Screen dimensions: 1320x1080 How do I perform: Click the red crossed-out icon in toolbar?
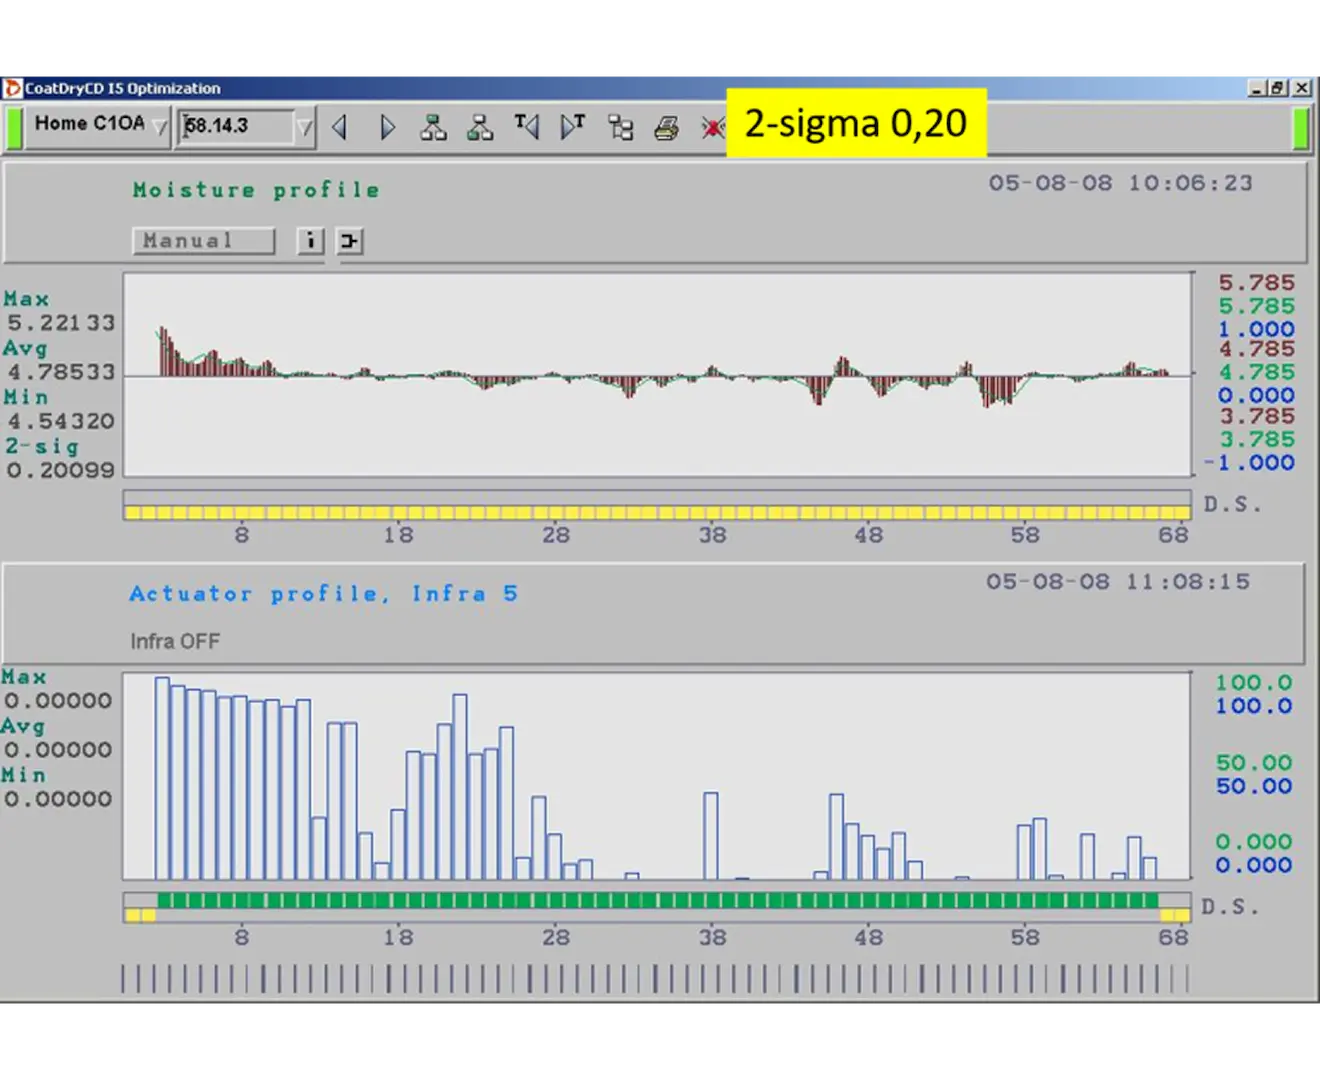tap(712, 128)
